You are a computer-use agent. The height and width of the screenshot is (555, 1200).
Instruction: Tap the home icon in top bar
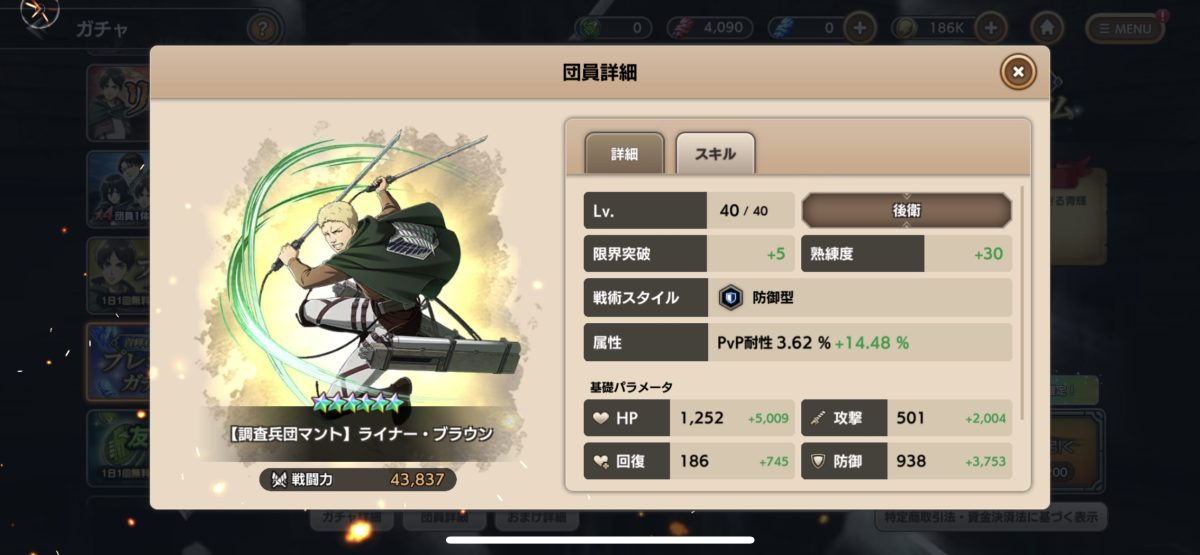tap(1046, 28)
